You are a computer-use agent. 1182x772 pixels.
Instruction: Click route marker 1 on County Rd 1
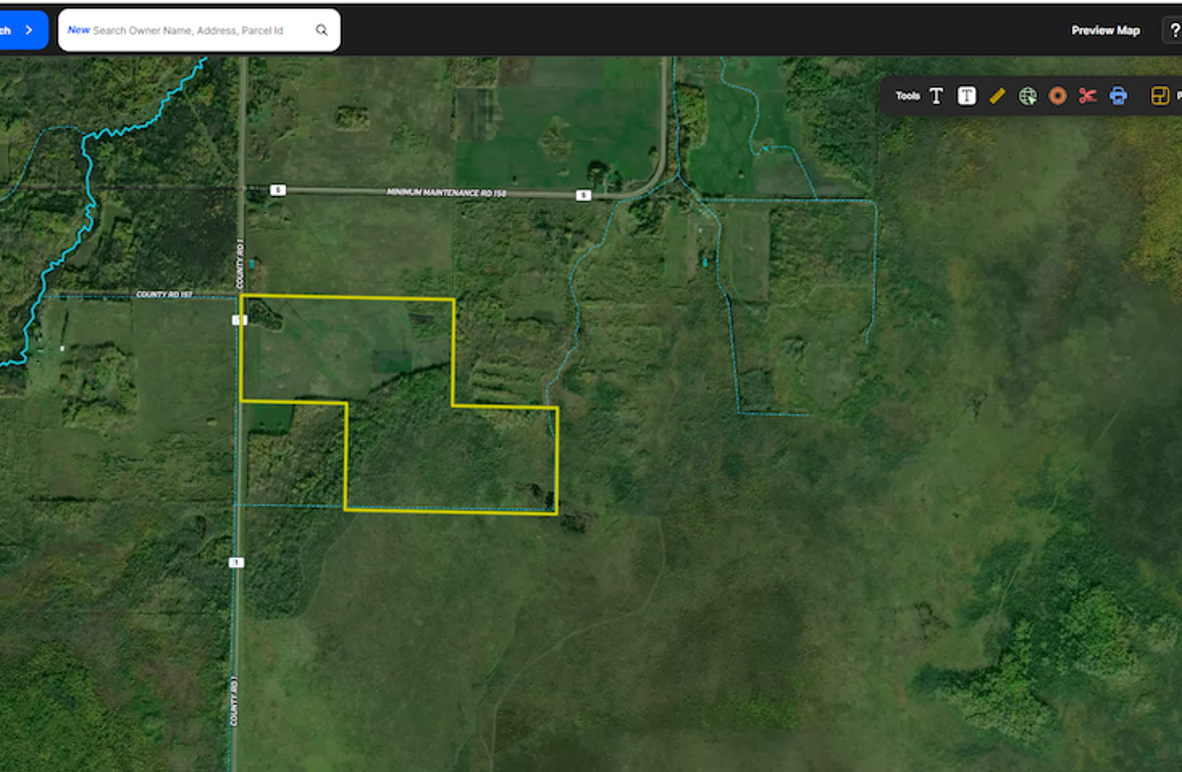tap(236, 563)
